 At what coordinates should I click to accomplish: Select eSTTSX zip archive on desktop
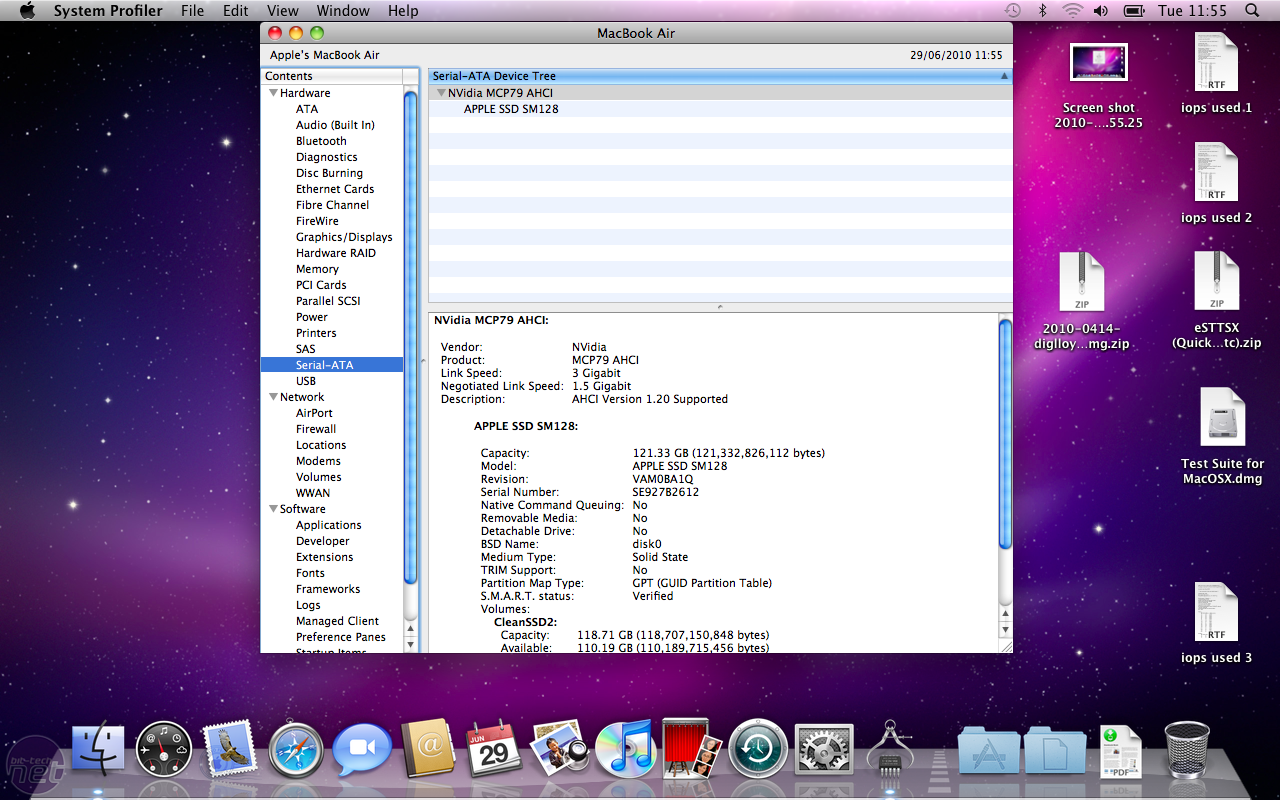coord(1216,300)
